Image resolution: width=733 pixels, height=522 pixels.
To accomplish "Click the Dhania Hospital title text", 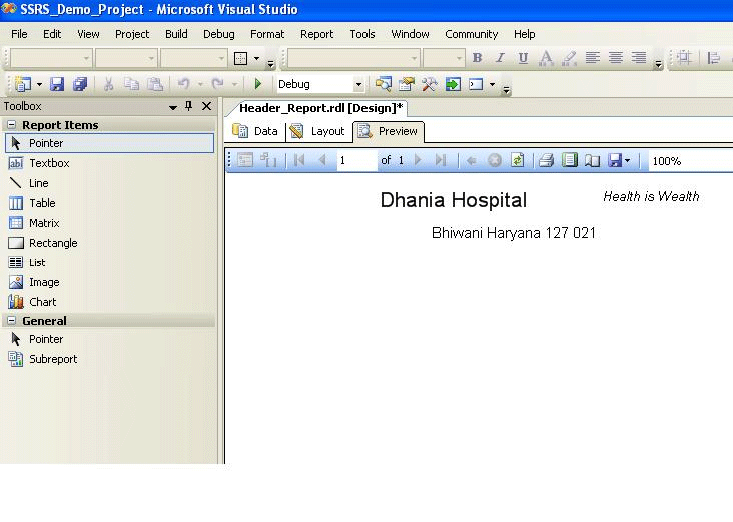I will pos(453,200).
